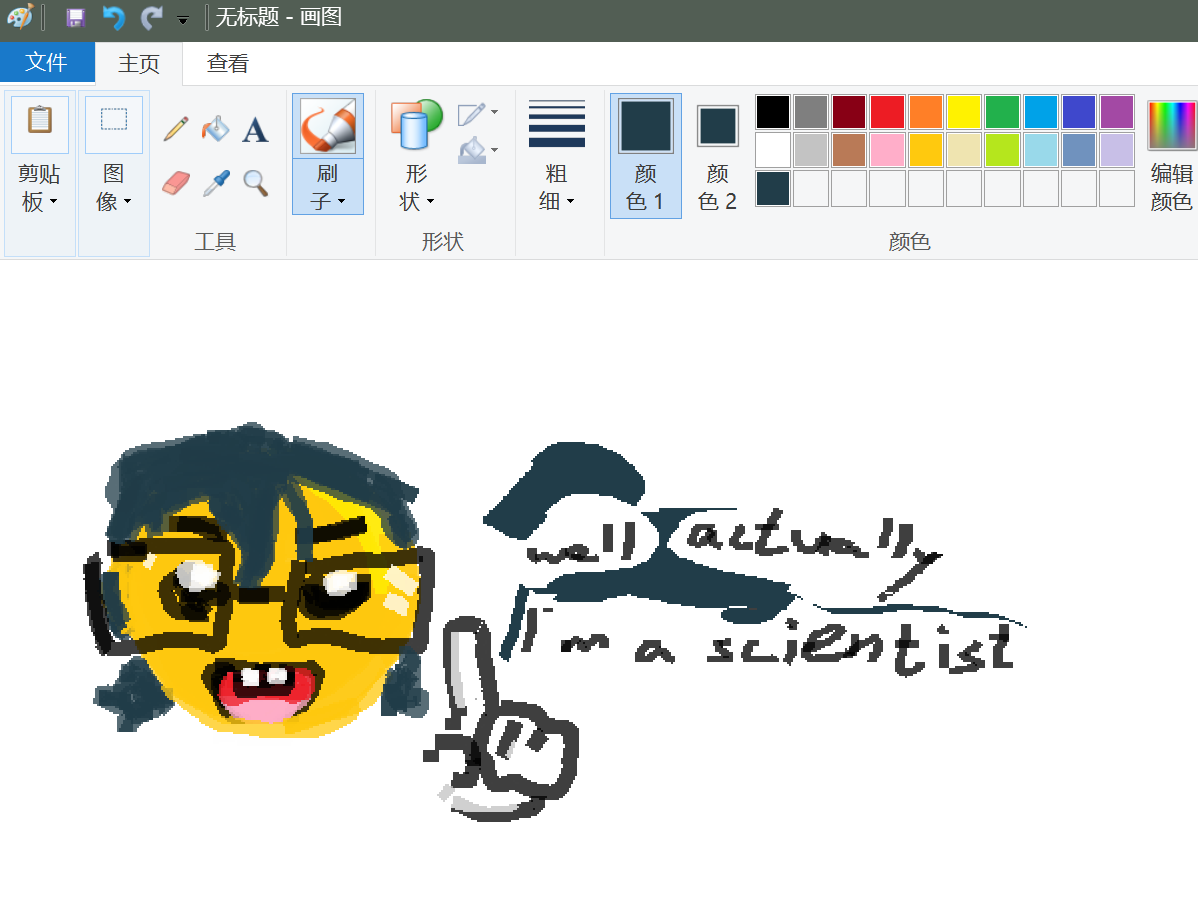Click the Undo arrow
1198x916 pixels.
(114, 18)
